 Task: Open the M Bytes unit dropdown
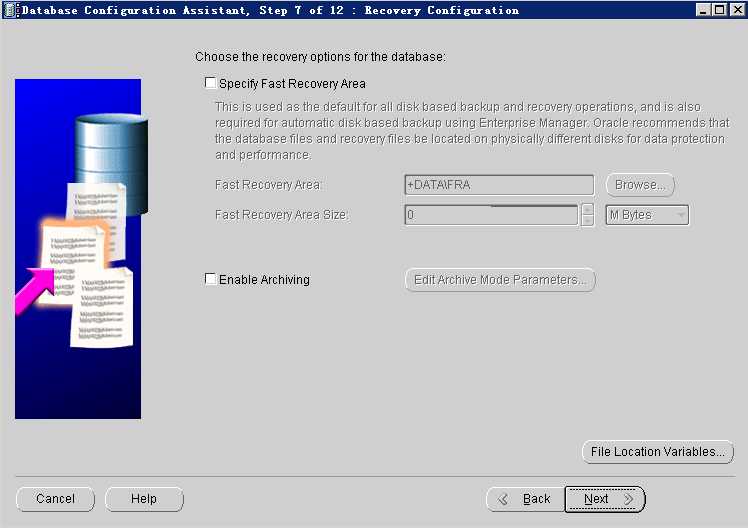(647, 215)
